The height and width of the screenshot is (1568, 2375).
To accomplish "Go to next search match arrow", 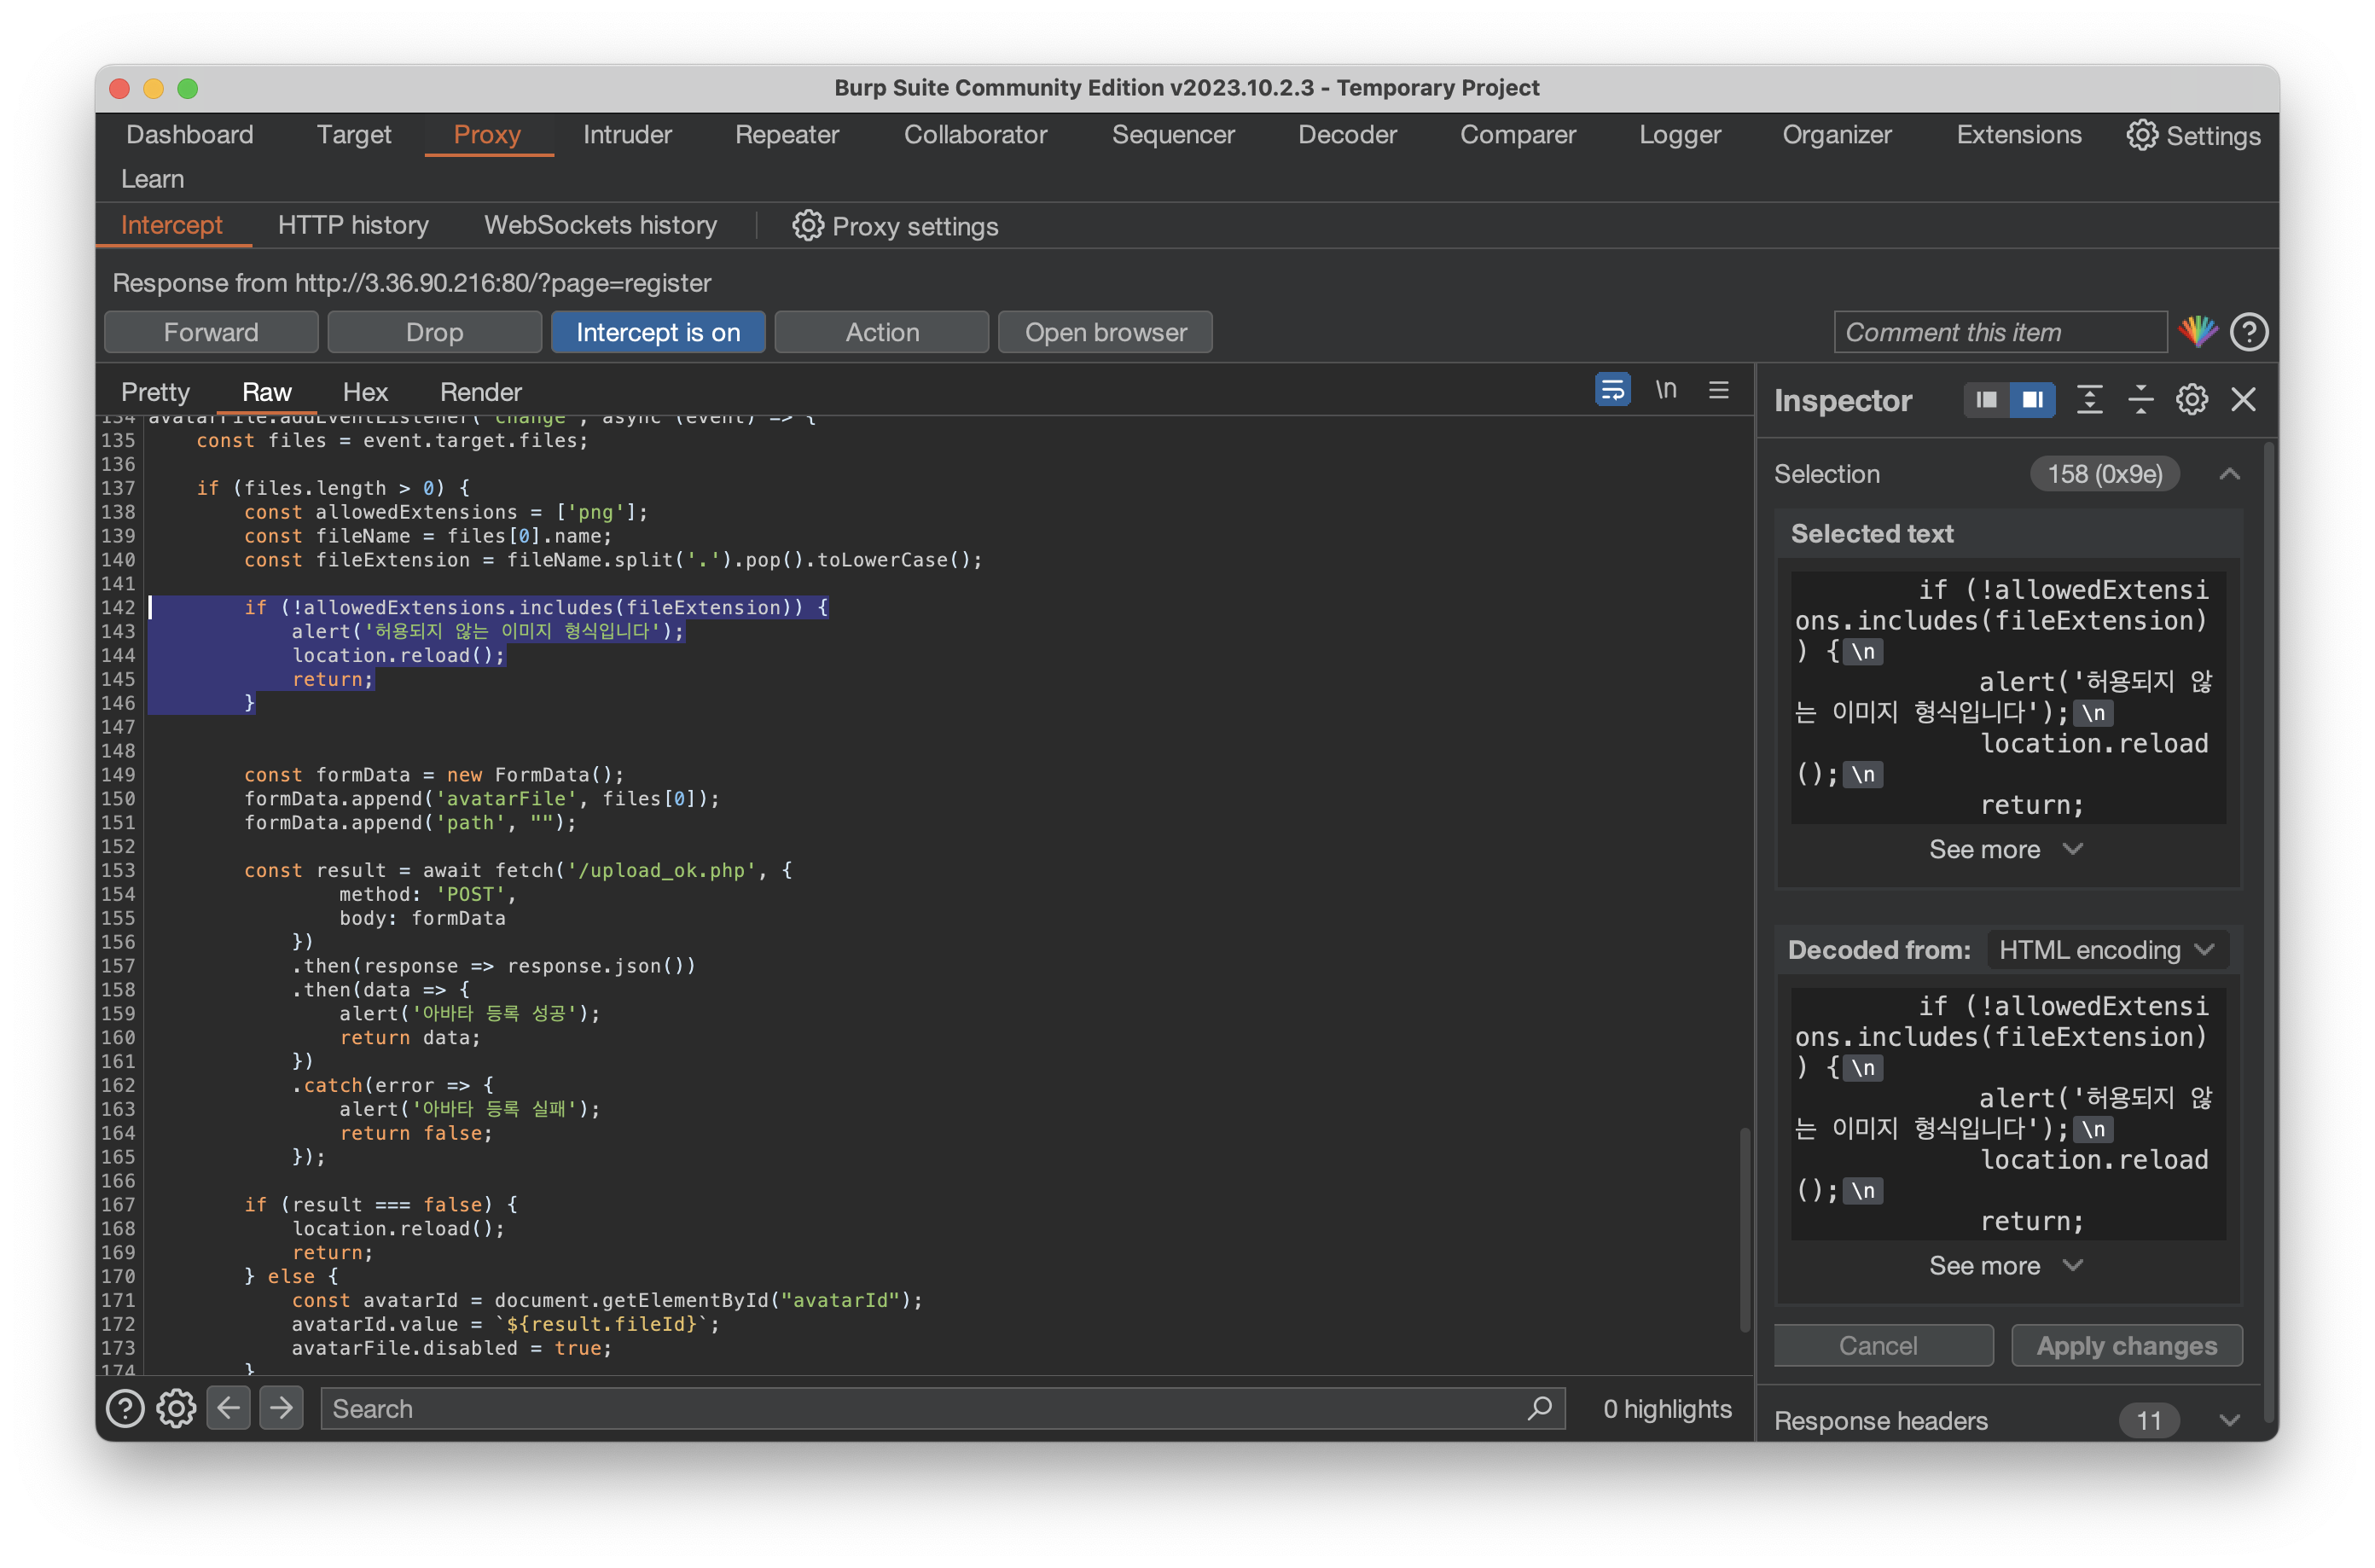I will 282,1408.
